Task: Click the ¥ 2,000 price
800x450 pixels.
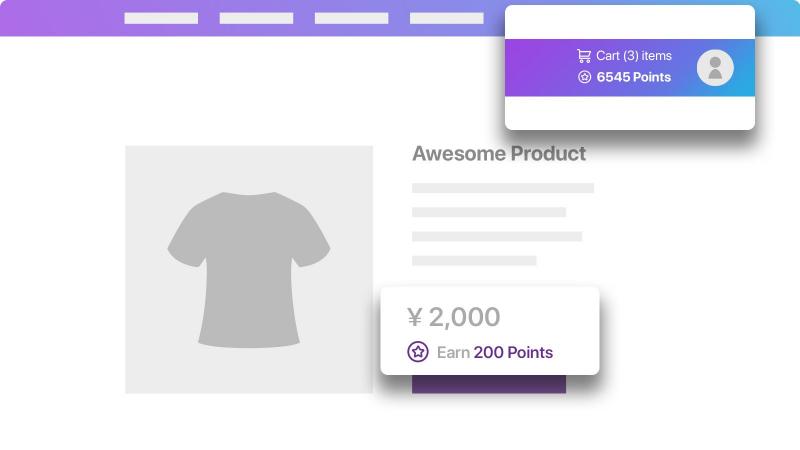Action: [454, 317]
